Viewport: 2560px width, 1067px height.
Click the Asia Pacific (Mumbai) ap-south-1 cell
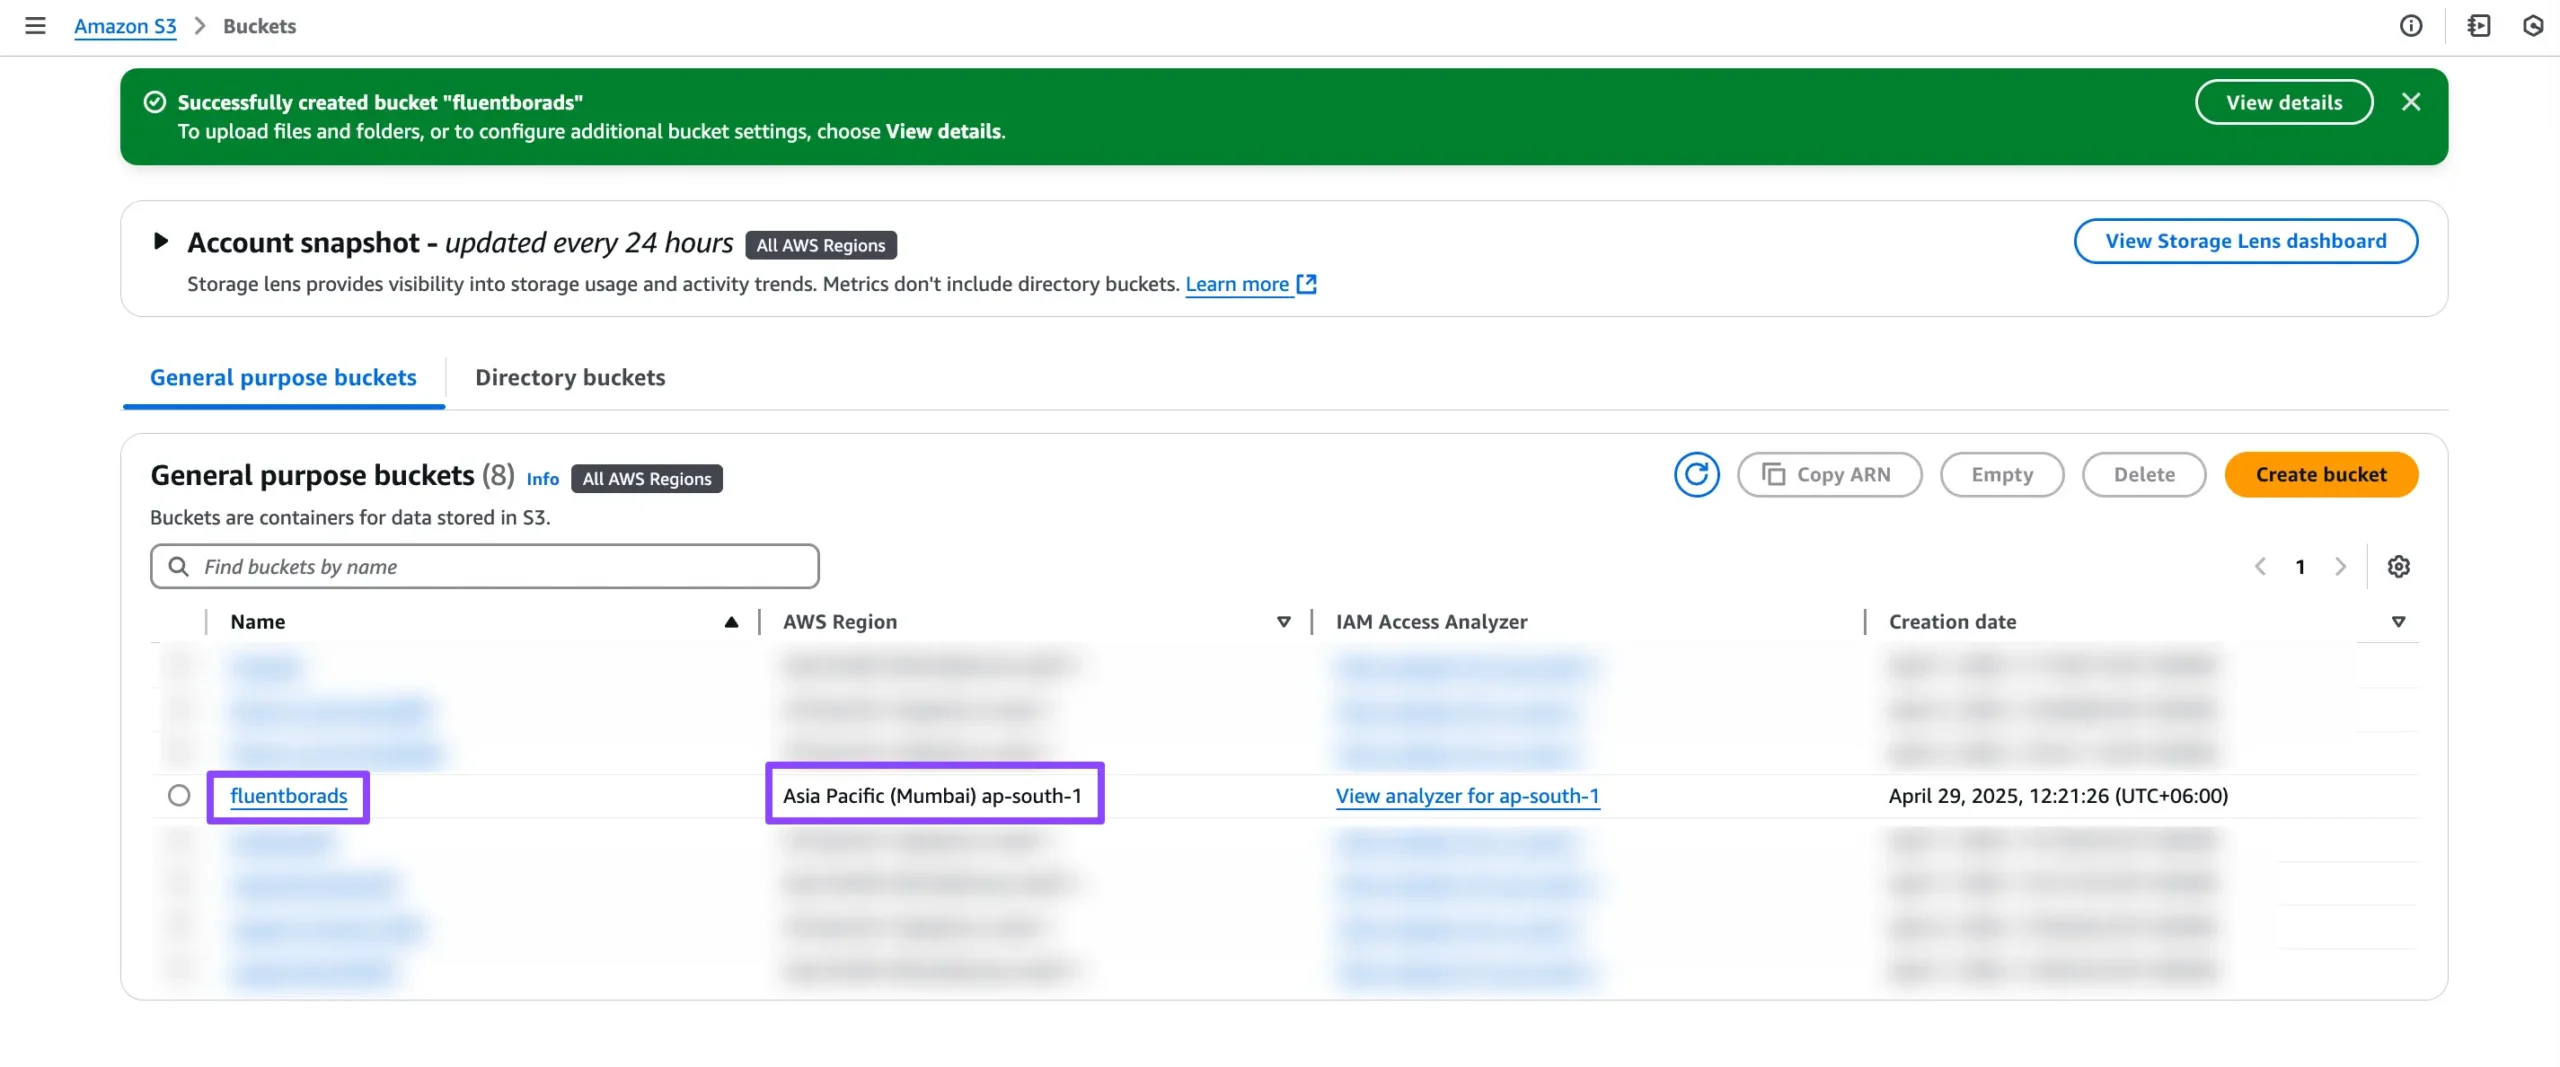(x=932, y=796)
